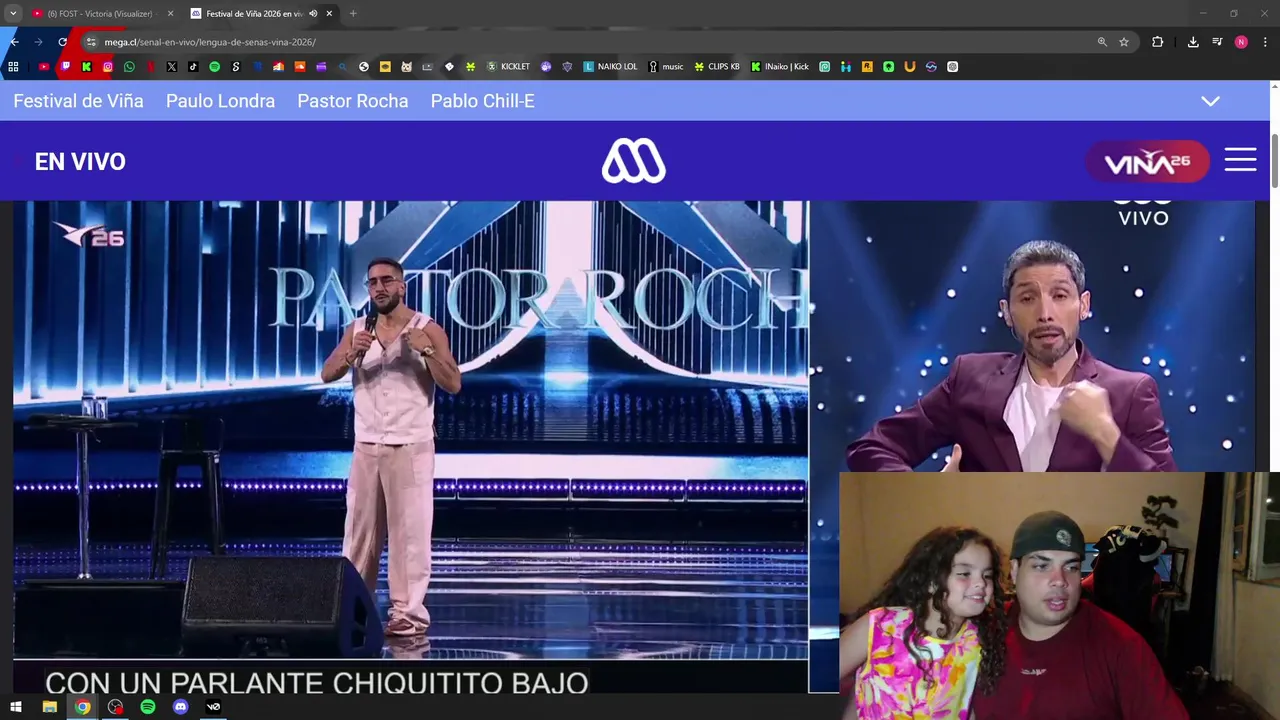1280x720 pixels.
Task: Close the FOST - Victoria tab
Action: (x=170, y=14)
